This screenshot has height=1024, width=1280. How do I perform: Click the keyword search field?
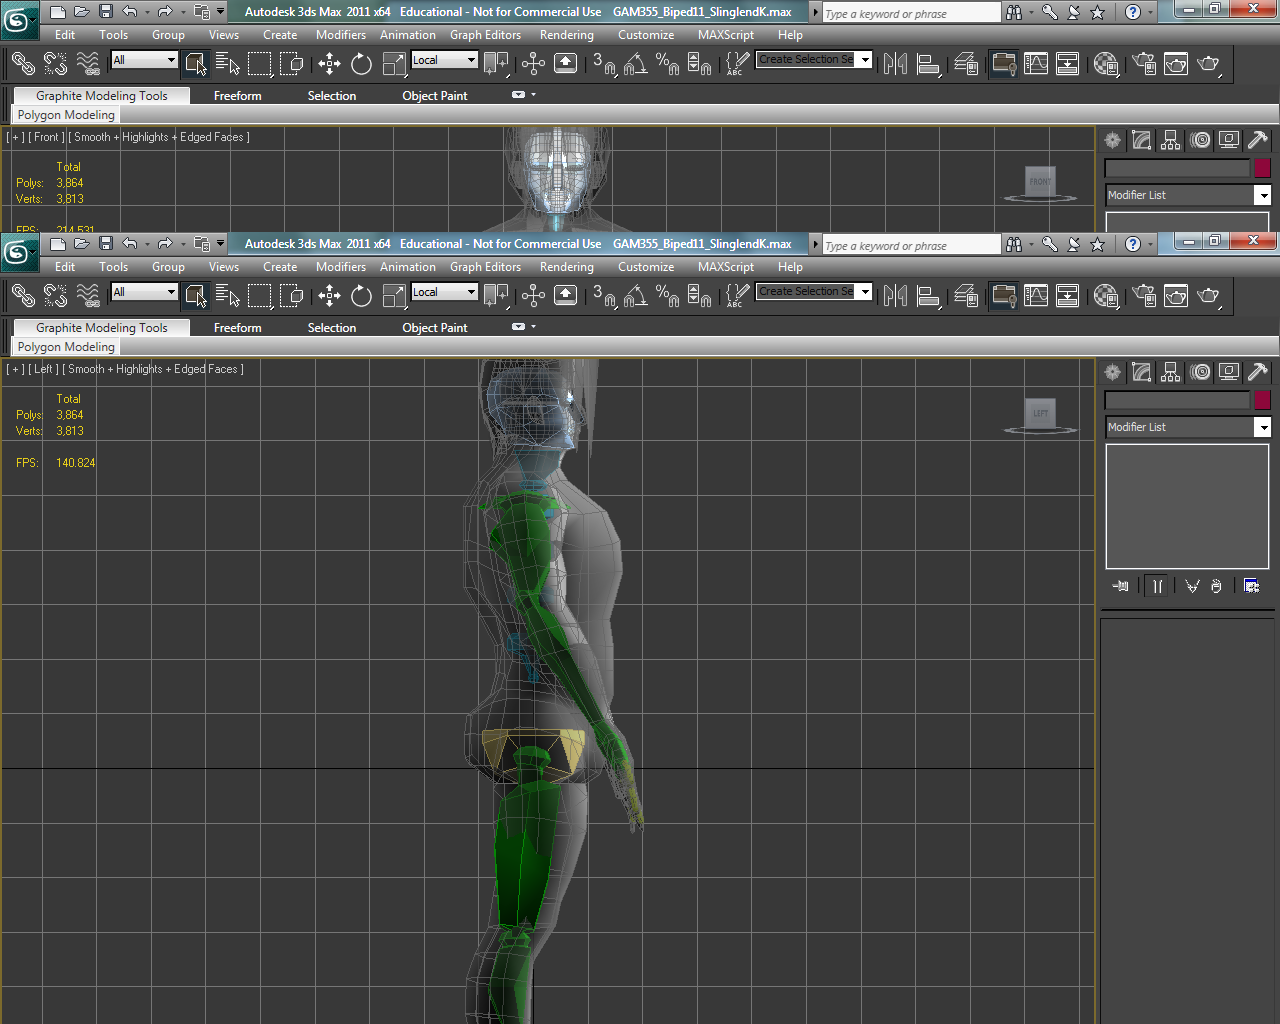pyautogui.click(x=910, y=244)
